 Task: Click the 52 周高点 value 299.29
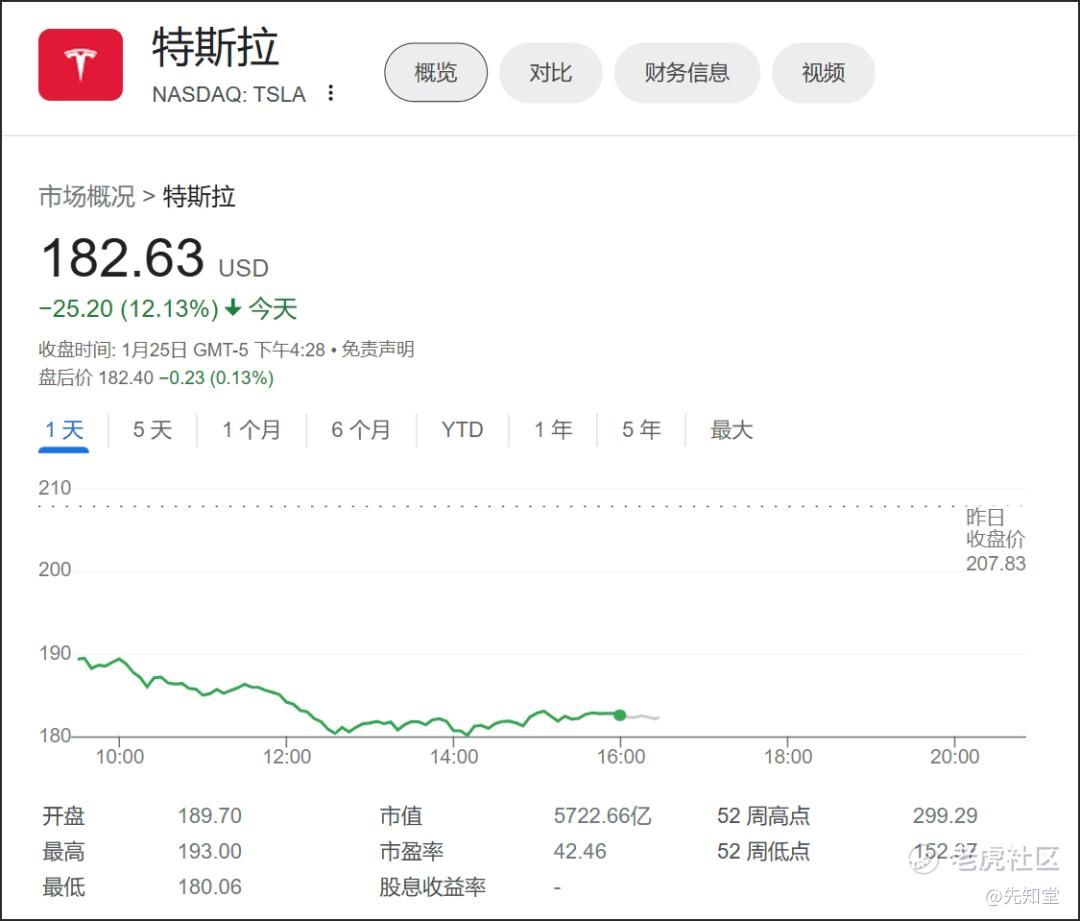[945, 816]
